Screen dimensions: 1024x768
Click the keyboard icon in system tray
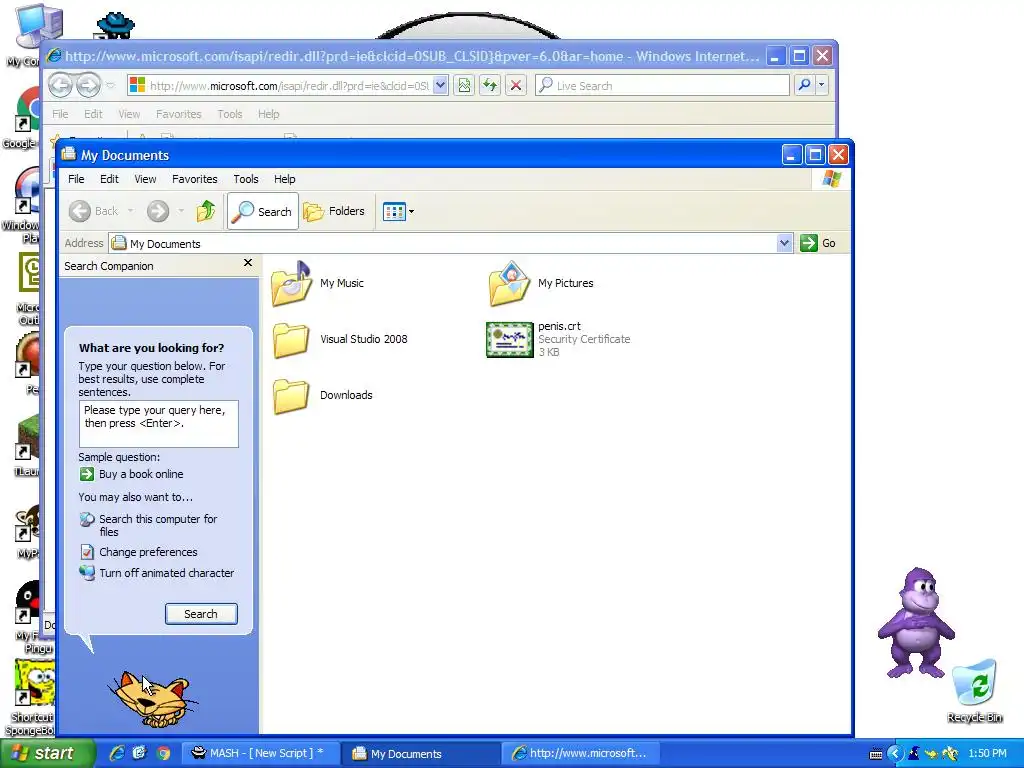pyautogui.click(x=876, y=754)
